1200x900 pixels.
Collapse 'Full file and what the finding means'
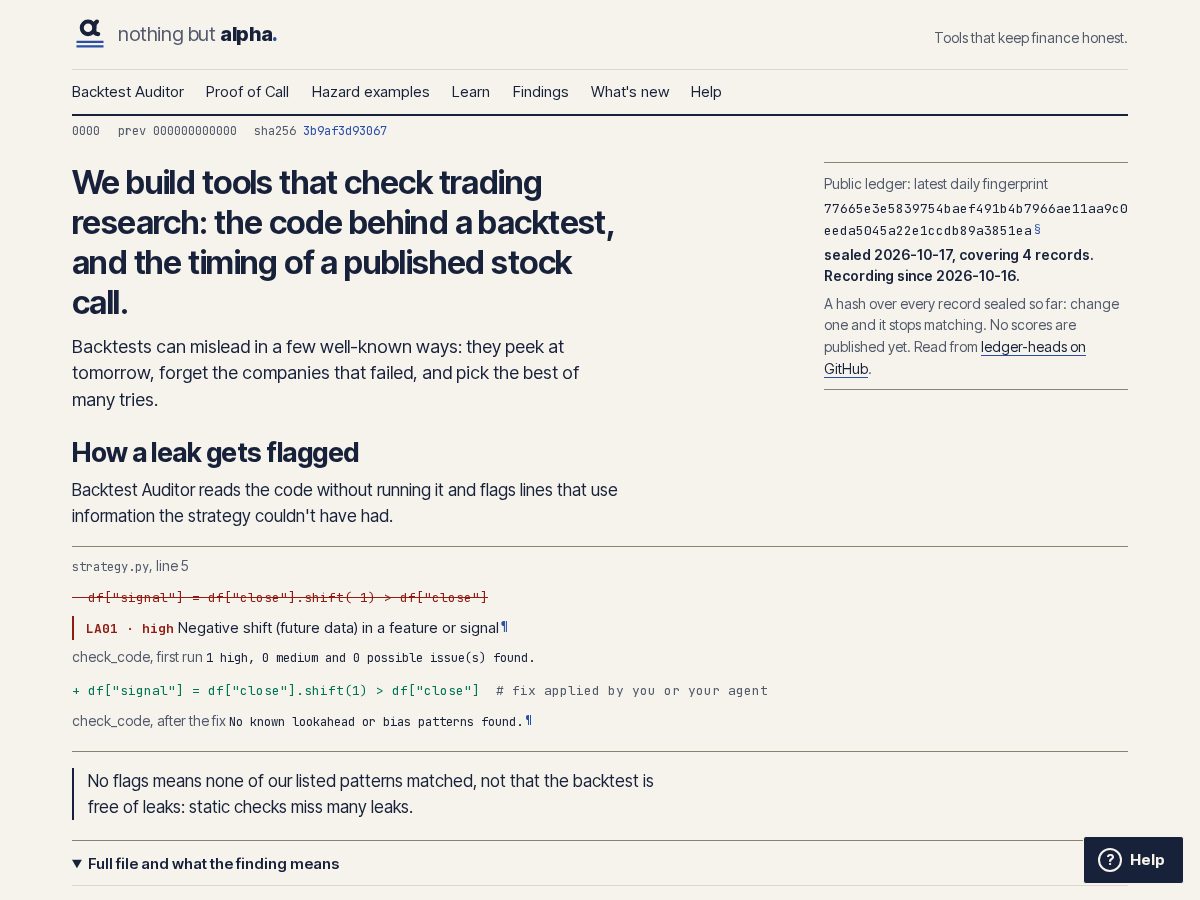[x=206, y=863]
